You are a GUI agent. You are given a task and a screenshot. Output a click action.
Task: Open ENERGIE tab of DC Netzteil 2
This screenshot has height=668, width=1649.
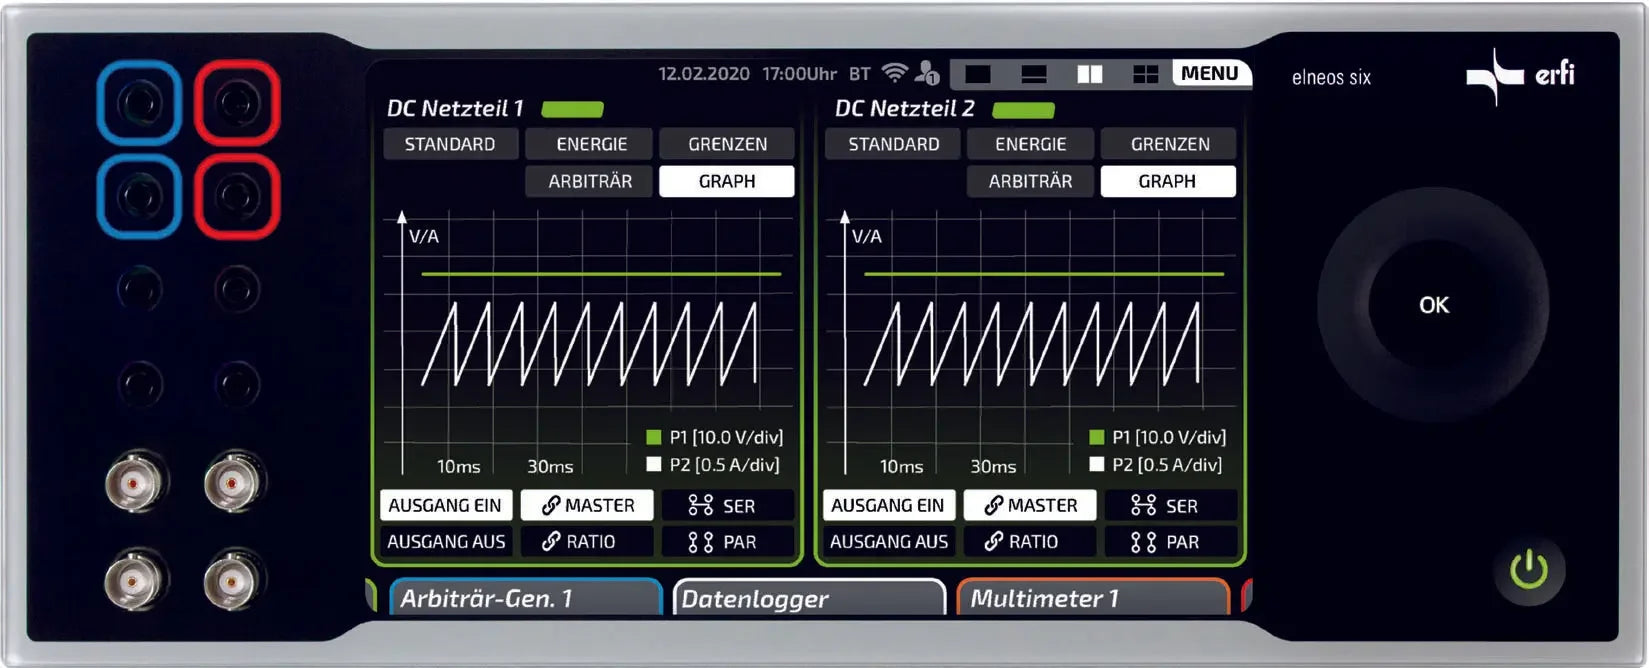[1031, 144]
